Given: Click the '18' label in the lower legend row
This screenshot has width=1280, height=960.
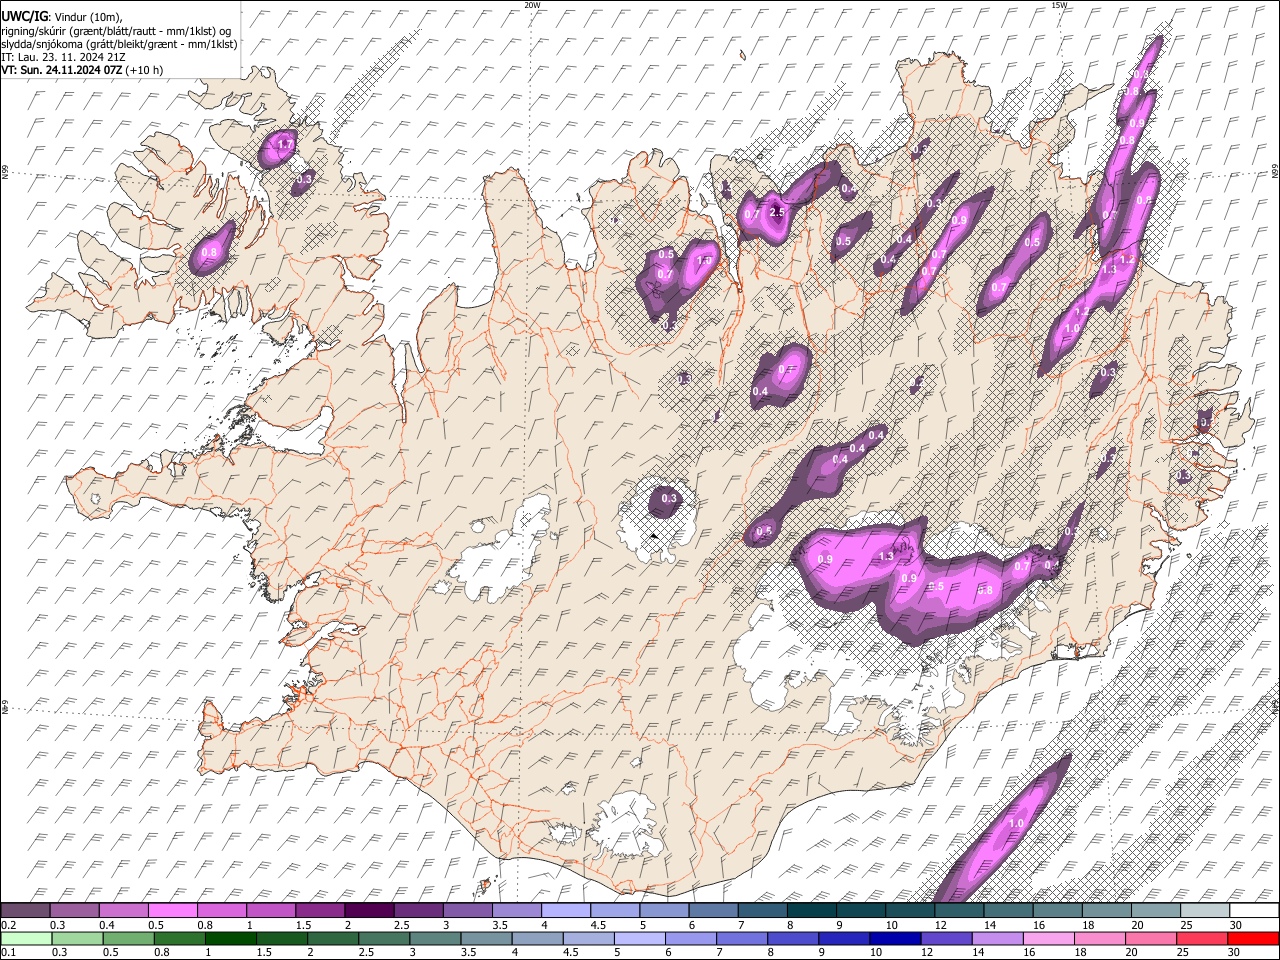Looking at the screenshot, I should tap(1080, 953).
